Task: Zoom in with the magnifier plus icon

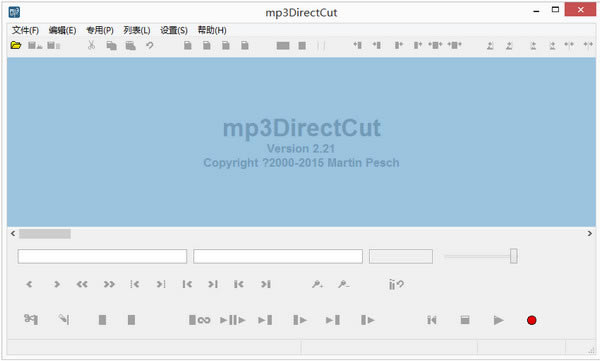Action: tap(317, 284)
